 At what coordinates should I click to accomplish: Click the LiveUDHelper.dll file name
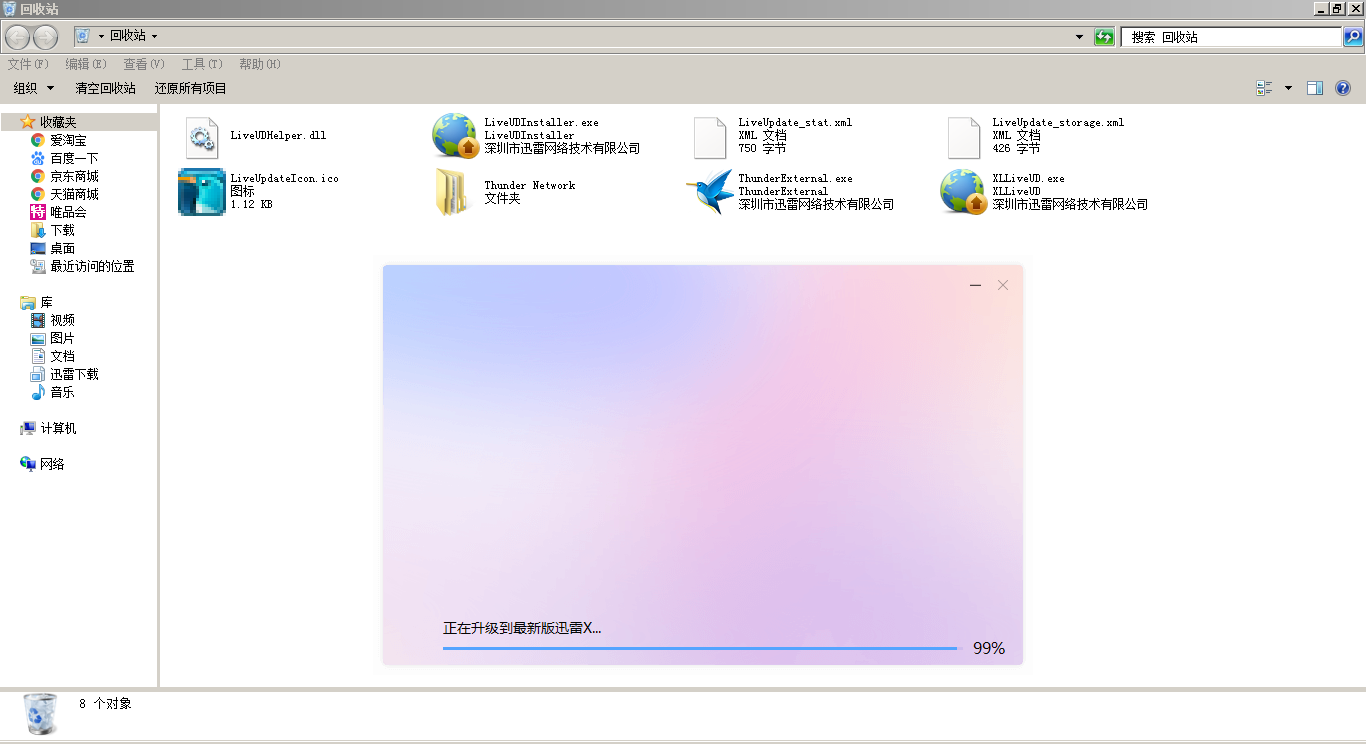[278, 135]
